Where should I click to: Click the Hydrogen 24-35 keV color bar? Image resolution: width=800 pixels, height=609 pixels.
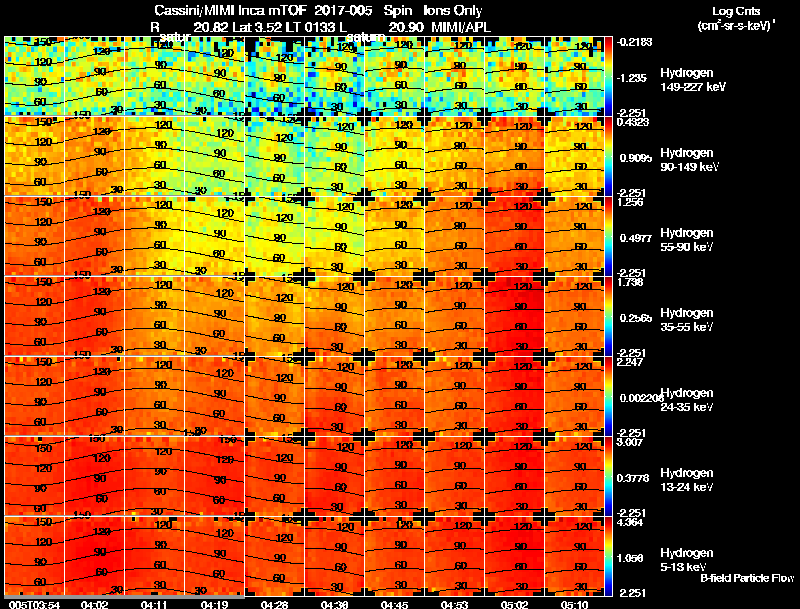point(608,396)
